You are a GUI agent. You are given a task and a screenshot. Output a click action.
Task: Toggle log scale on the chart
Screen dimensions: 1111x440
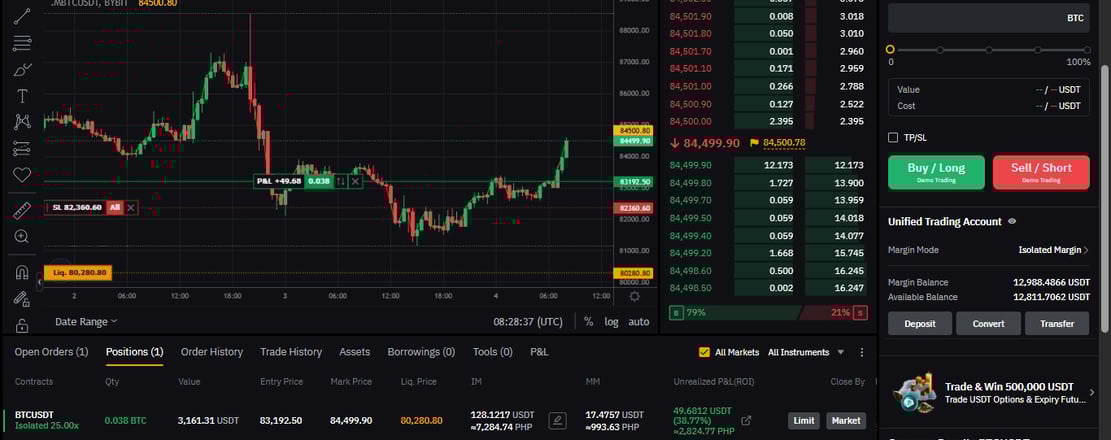(x=611, y=322)
